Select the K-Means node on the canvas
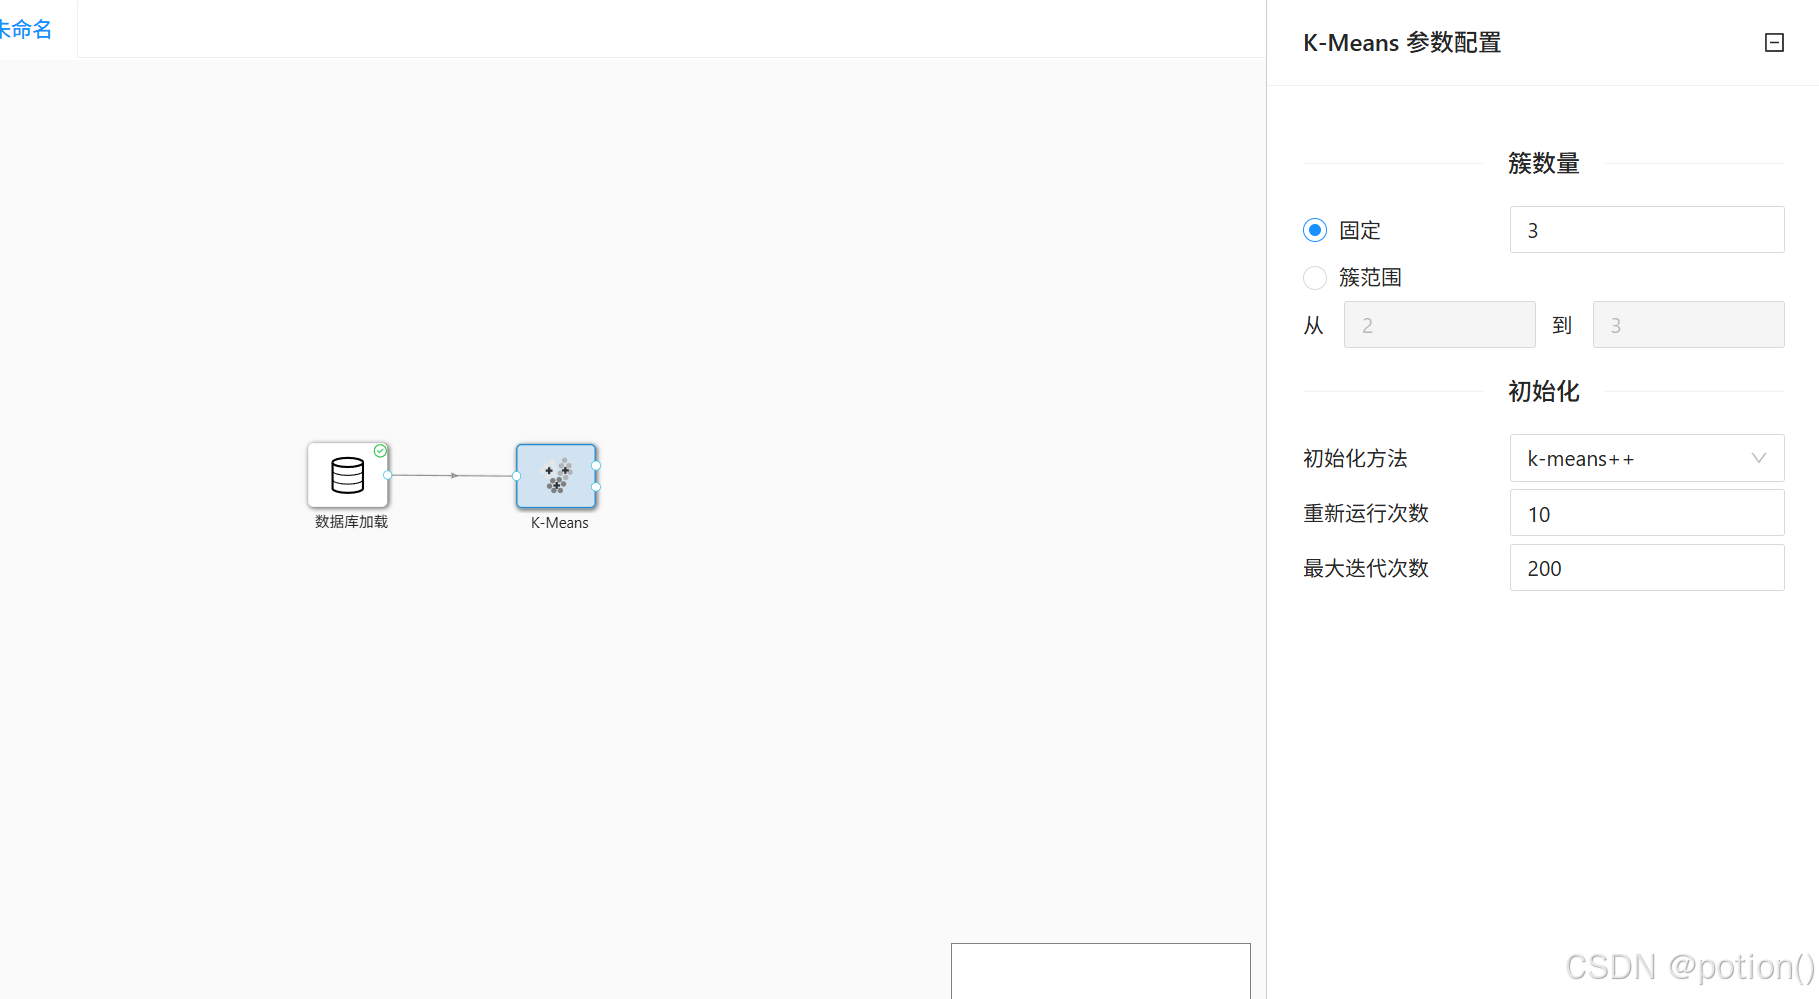 click(x=556, y=476)
